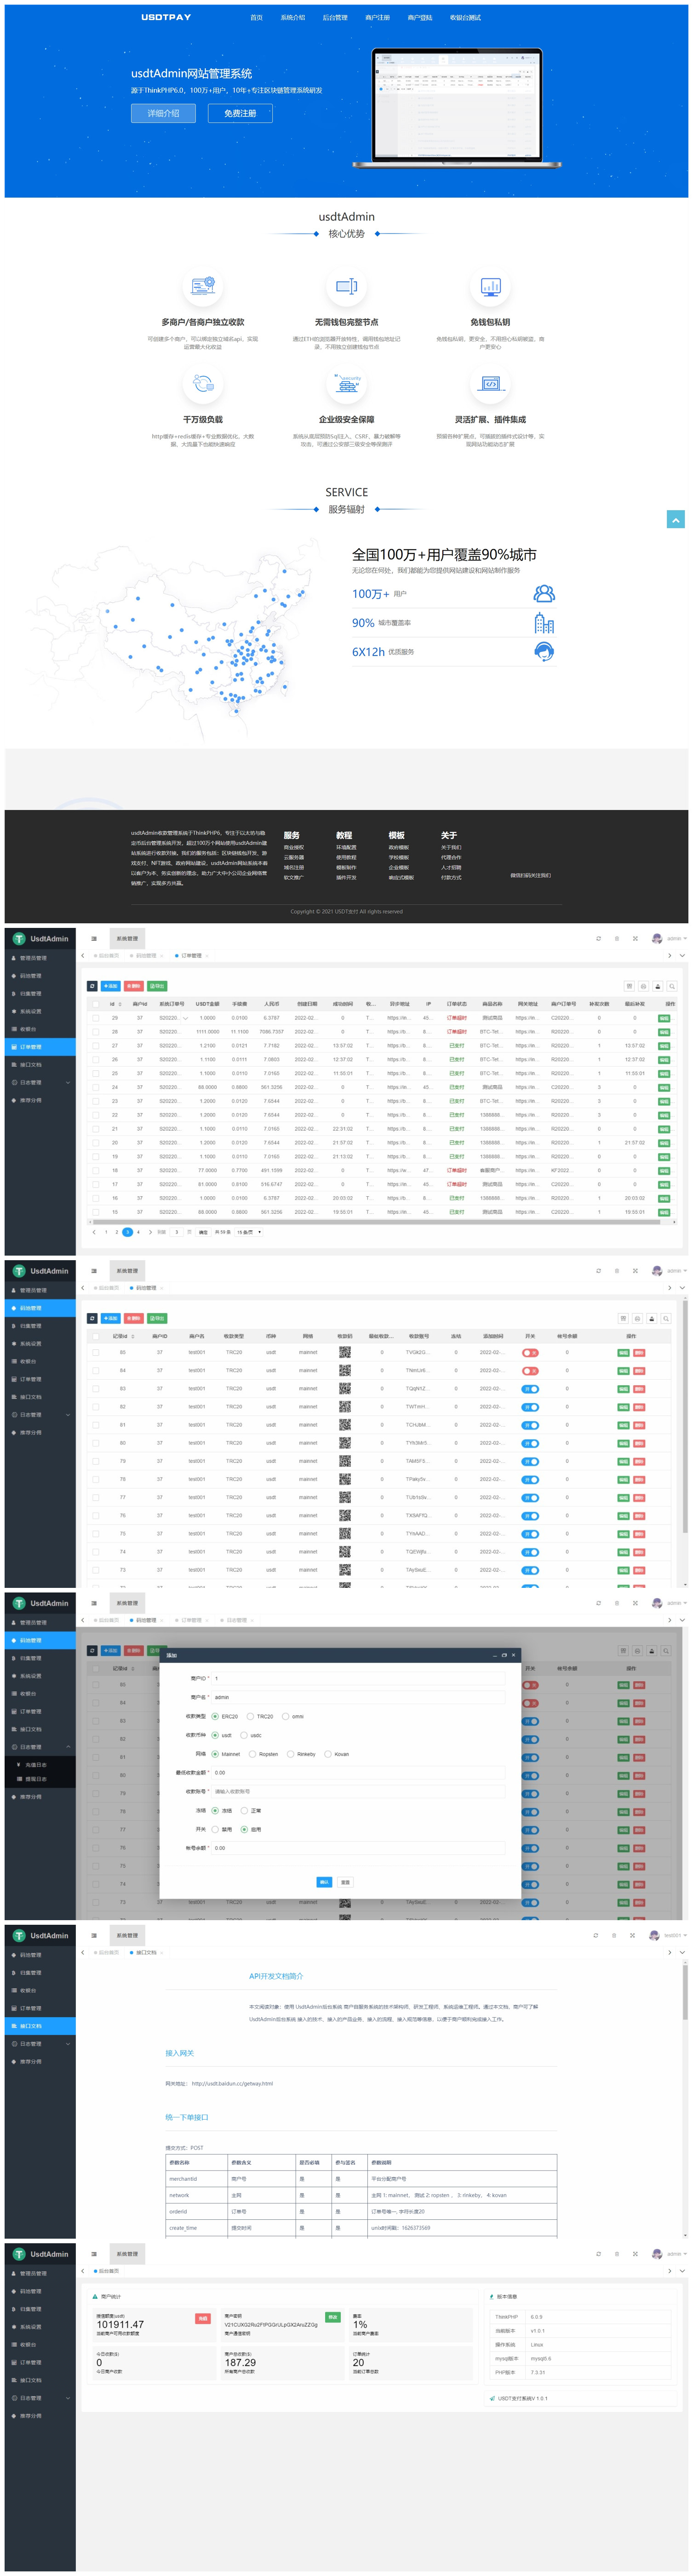Image resolution: width=693 pixels, height=2576 pixels.
Task: Click the USDTPAY logo in landing header
Action: pyautogui.click(x=166, y=17)
